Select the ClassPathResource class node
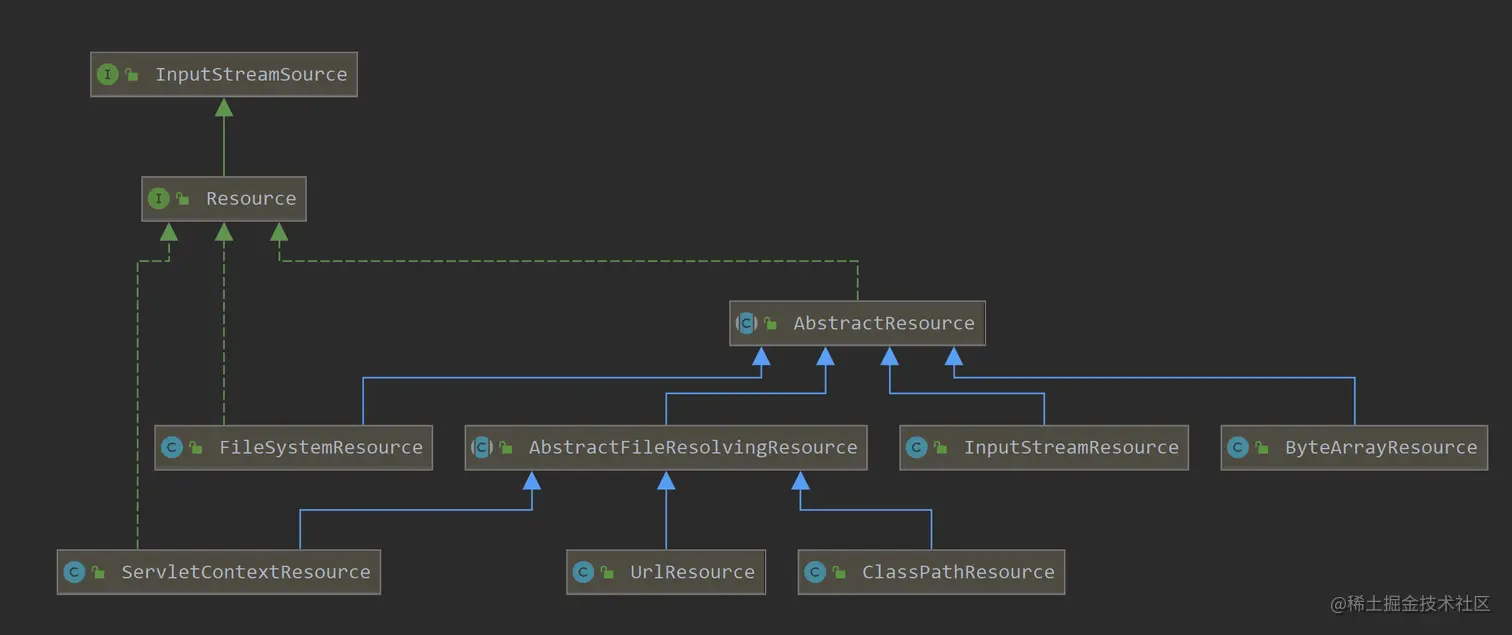This screenshot has height=635, width=1512. 931,572
